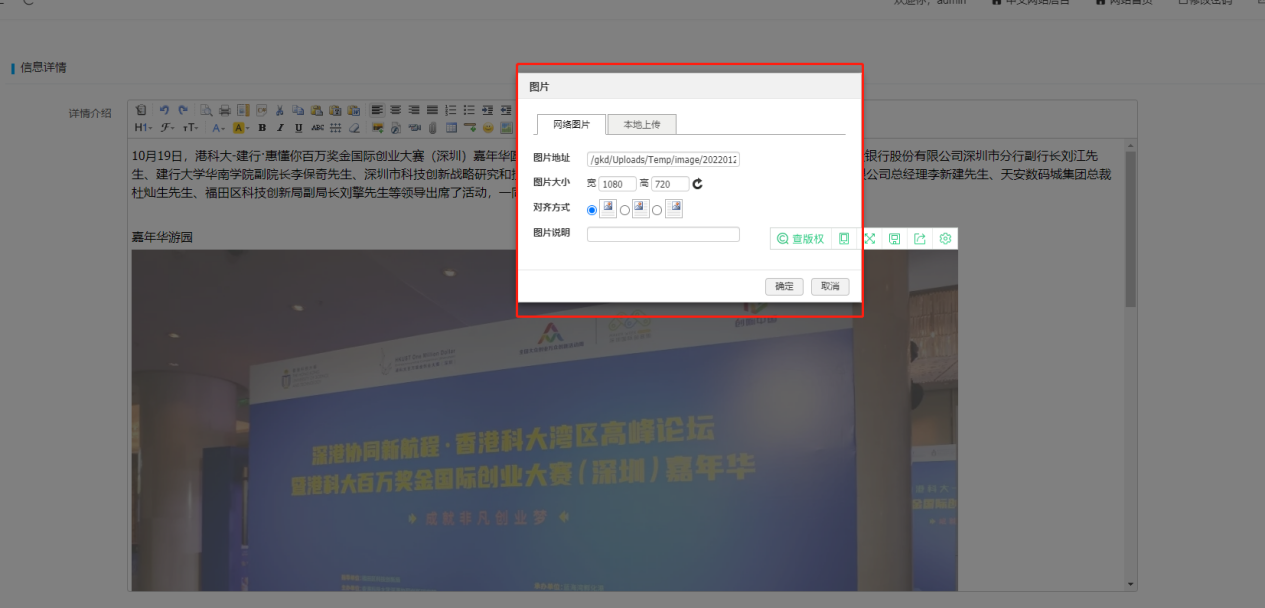
Task: Click the print icon in editor toolbar
Action: coord(225,110)
